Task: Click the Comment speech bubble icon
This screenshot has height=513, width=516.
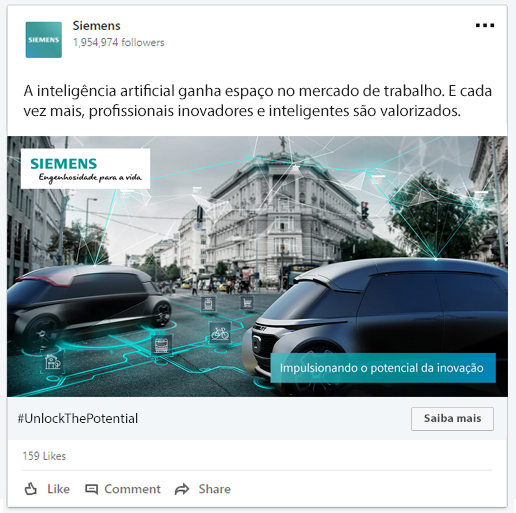Action: tap(91, 489)
